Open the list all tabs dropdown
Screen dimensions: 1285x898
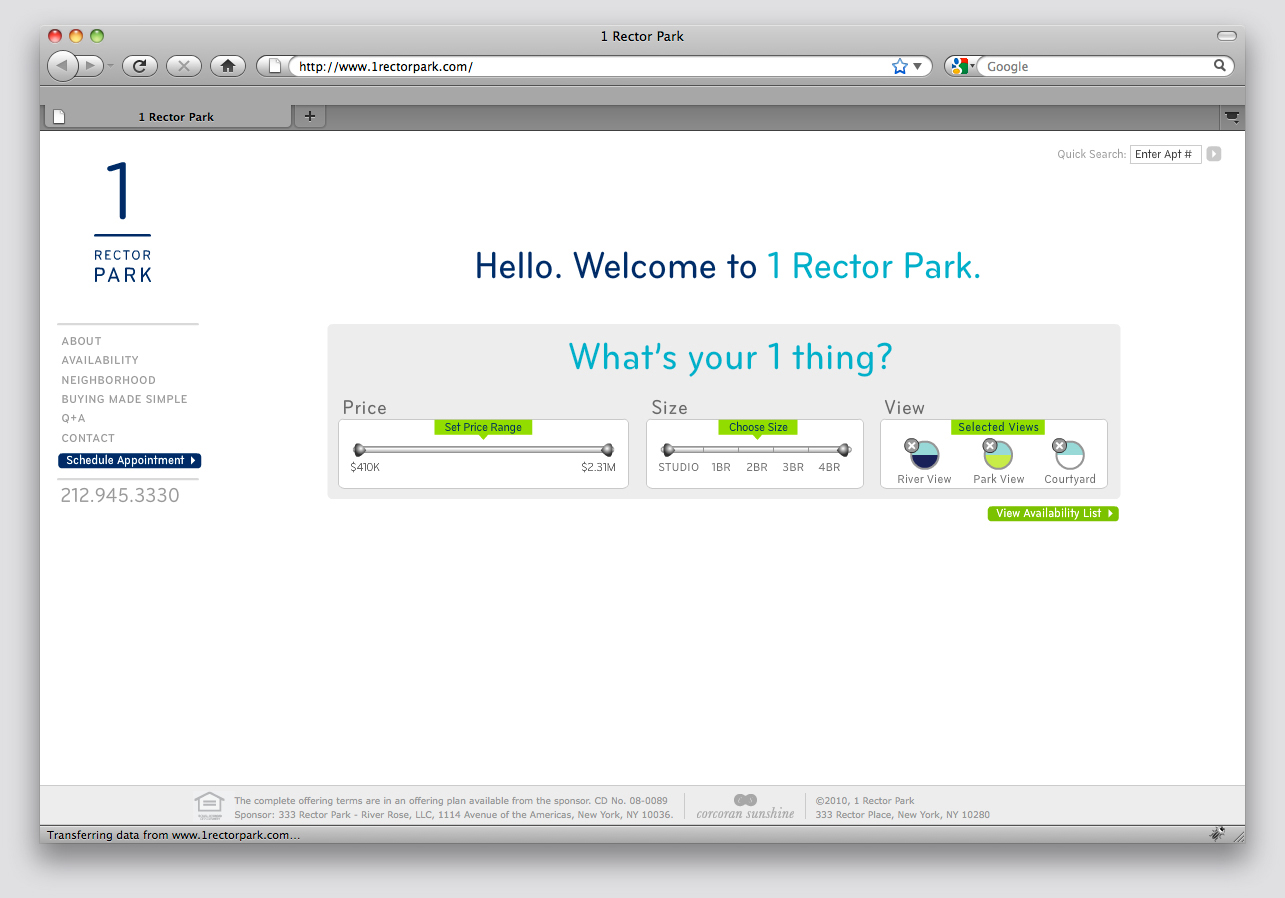coord(1232,117)
